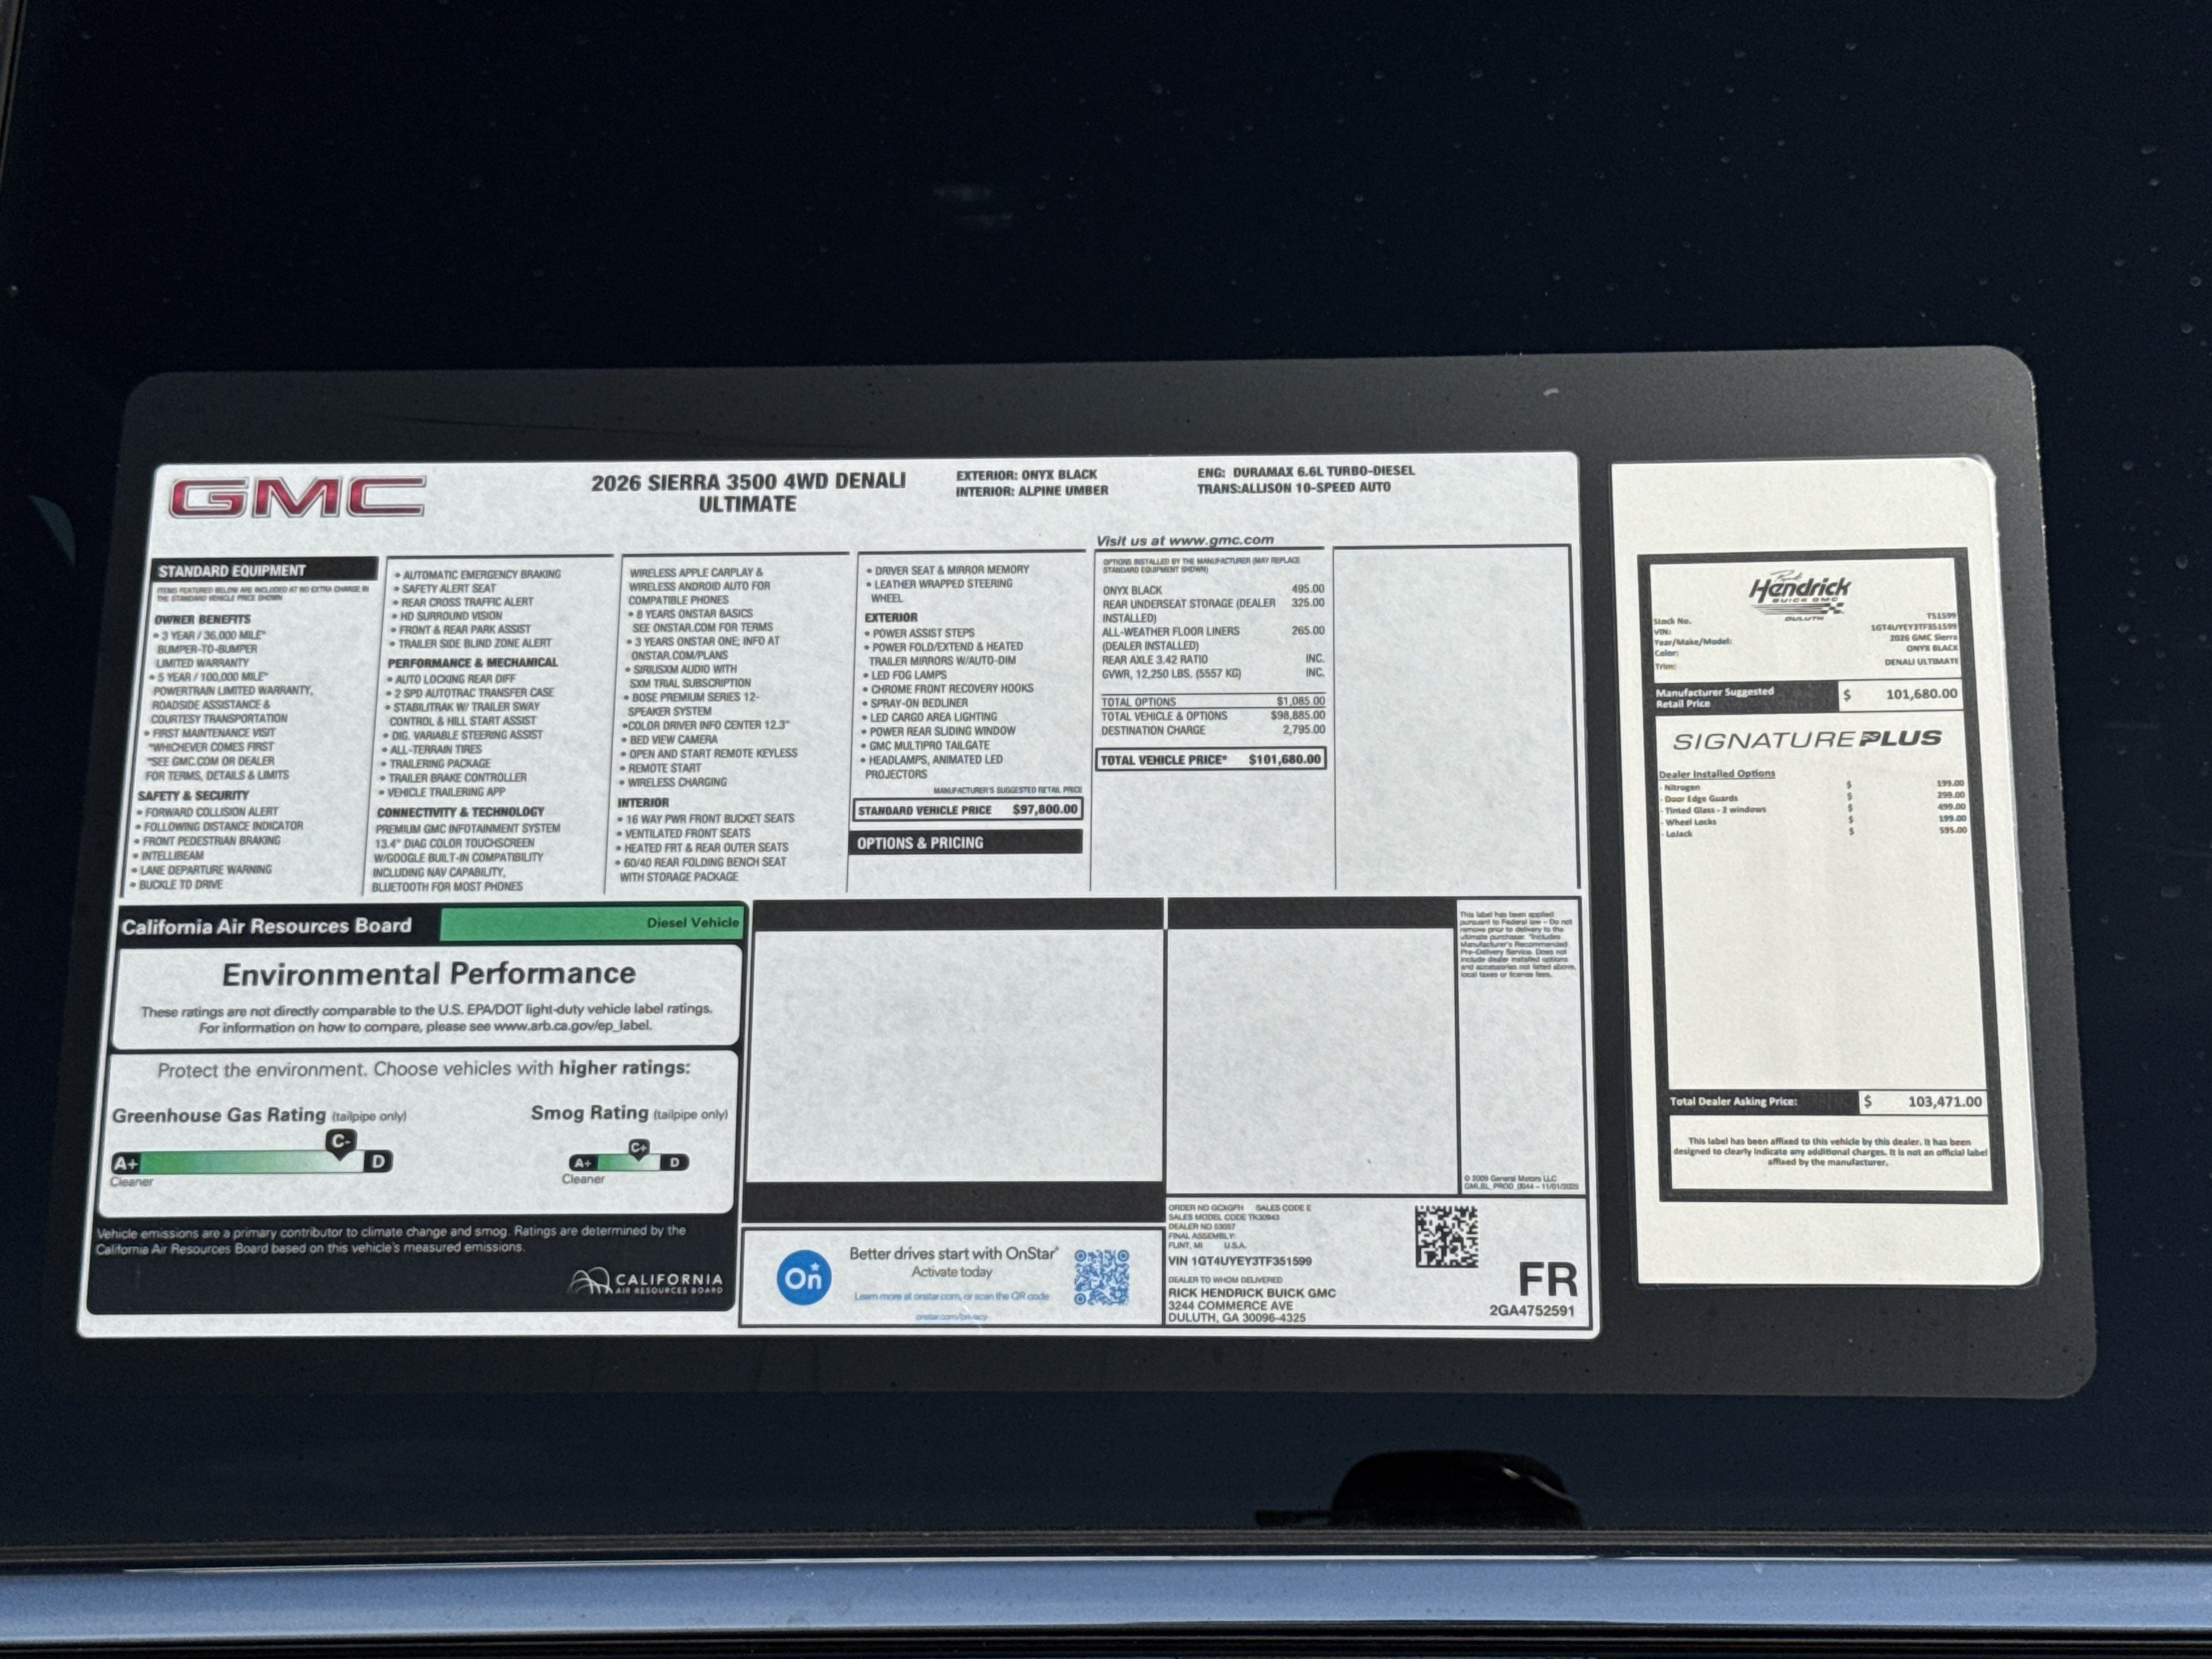
Task: Click 'Learn more at onstar.com' line
Action: (x=951, y=1296)
